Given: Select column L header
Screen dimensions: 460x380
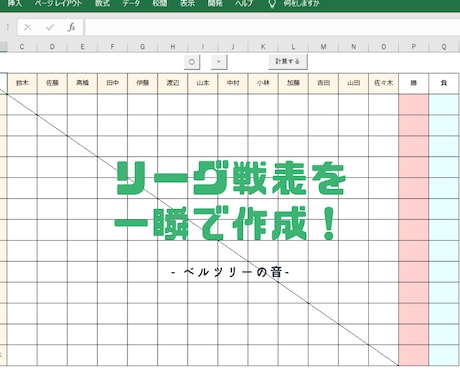Looking at the screenshot, I should pyautogui.click(x=293, y=47).
